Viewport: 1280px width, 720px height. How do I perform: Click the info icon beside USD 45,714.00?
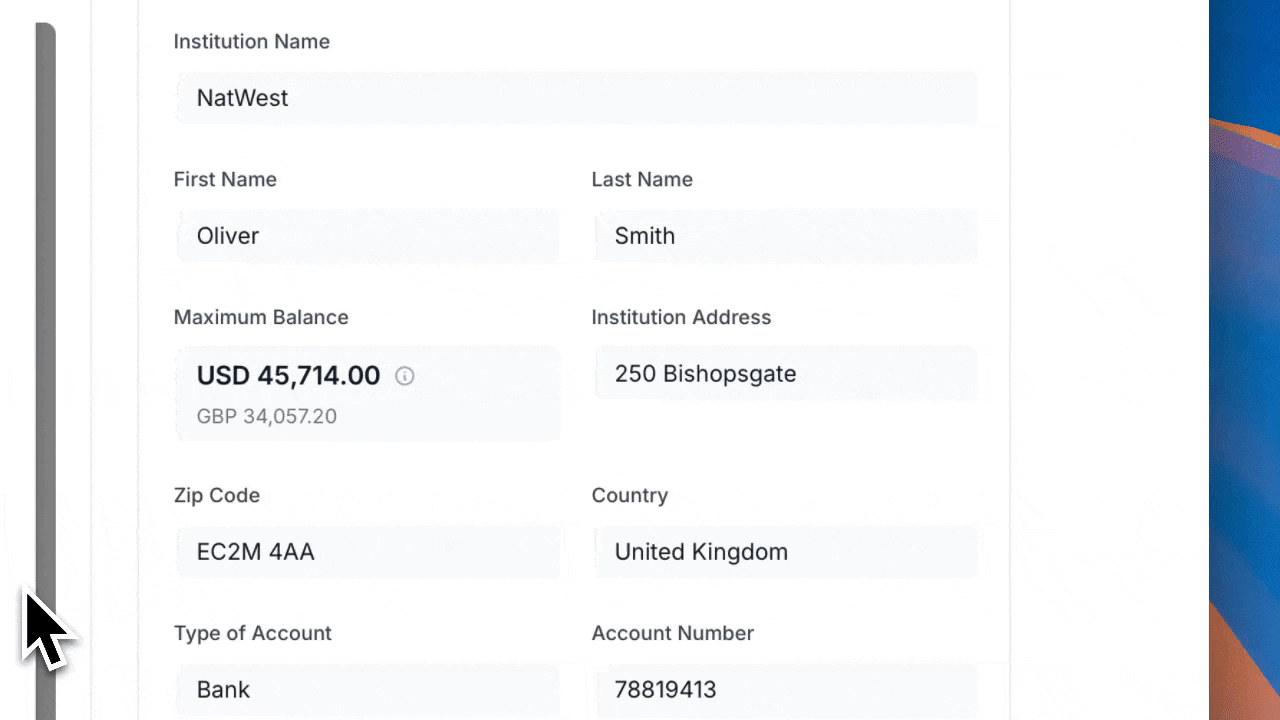(x=405, y=376)
